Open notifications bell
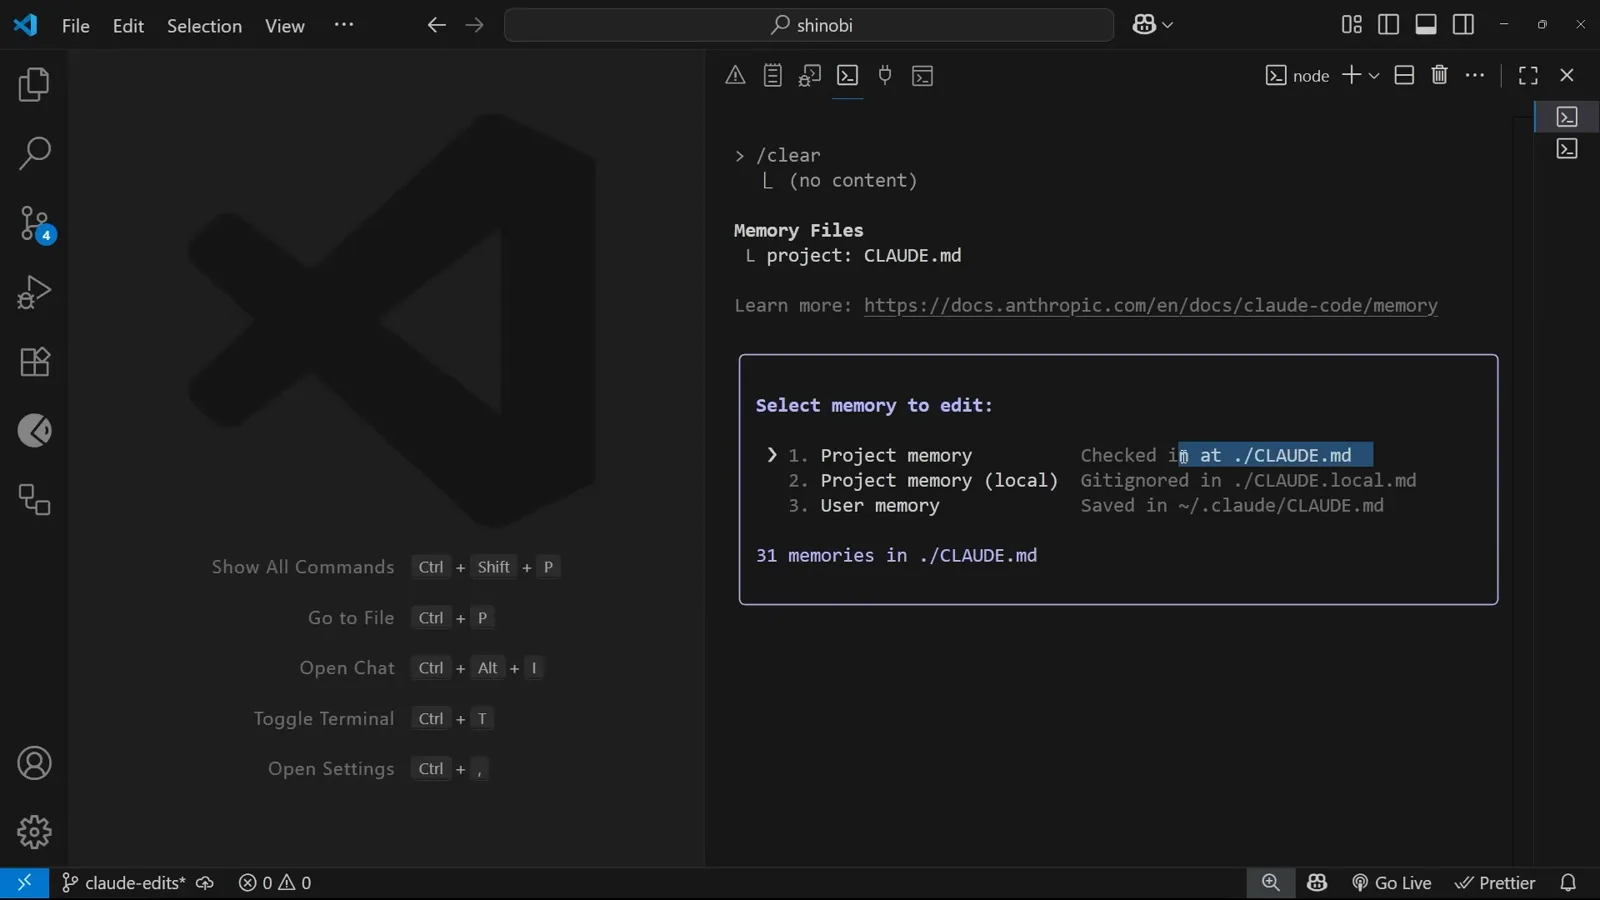The image size is (1600, 900). 1568,883
